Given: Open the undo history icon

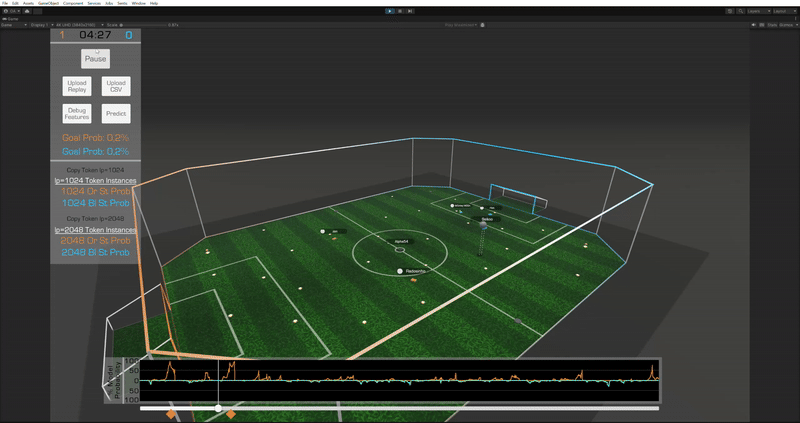Looking at the screenshot, I should point(728,11).
